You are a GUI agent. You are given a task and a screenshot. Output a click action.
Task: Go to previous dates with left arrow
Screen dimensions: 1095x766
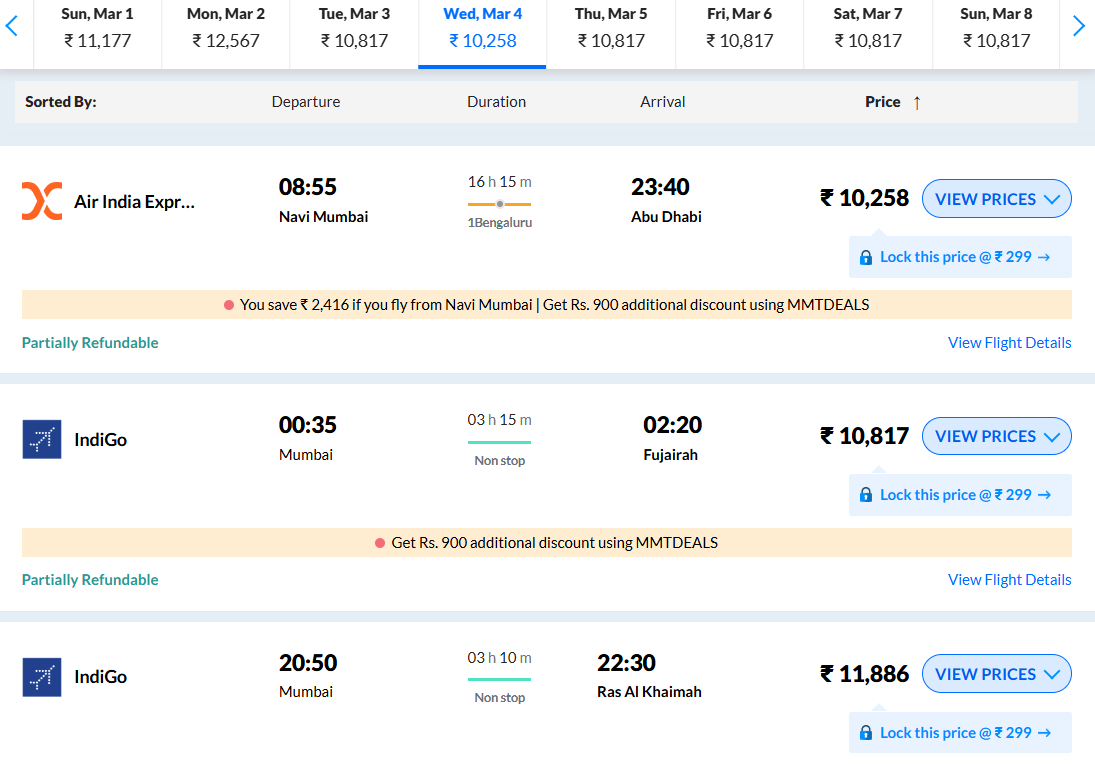pos(11,27)
